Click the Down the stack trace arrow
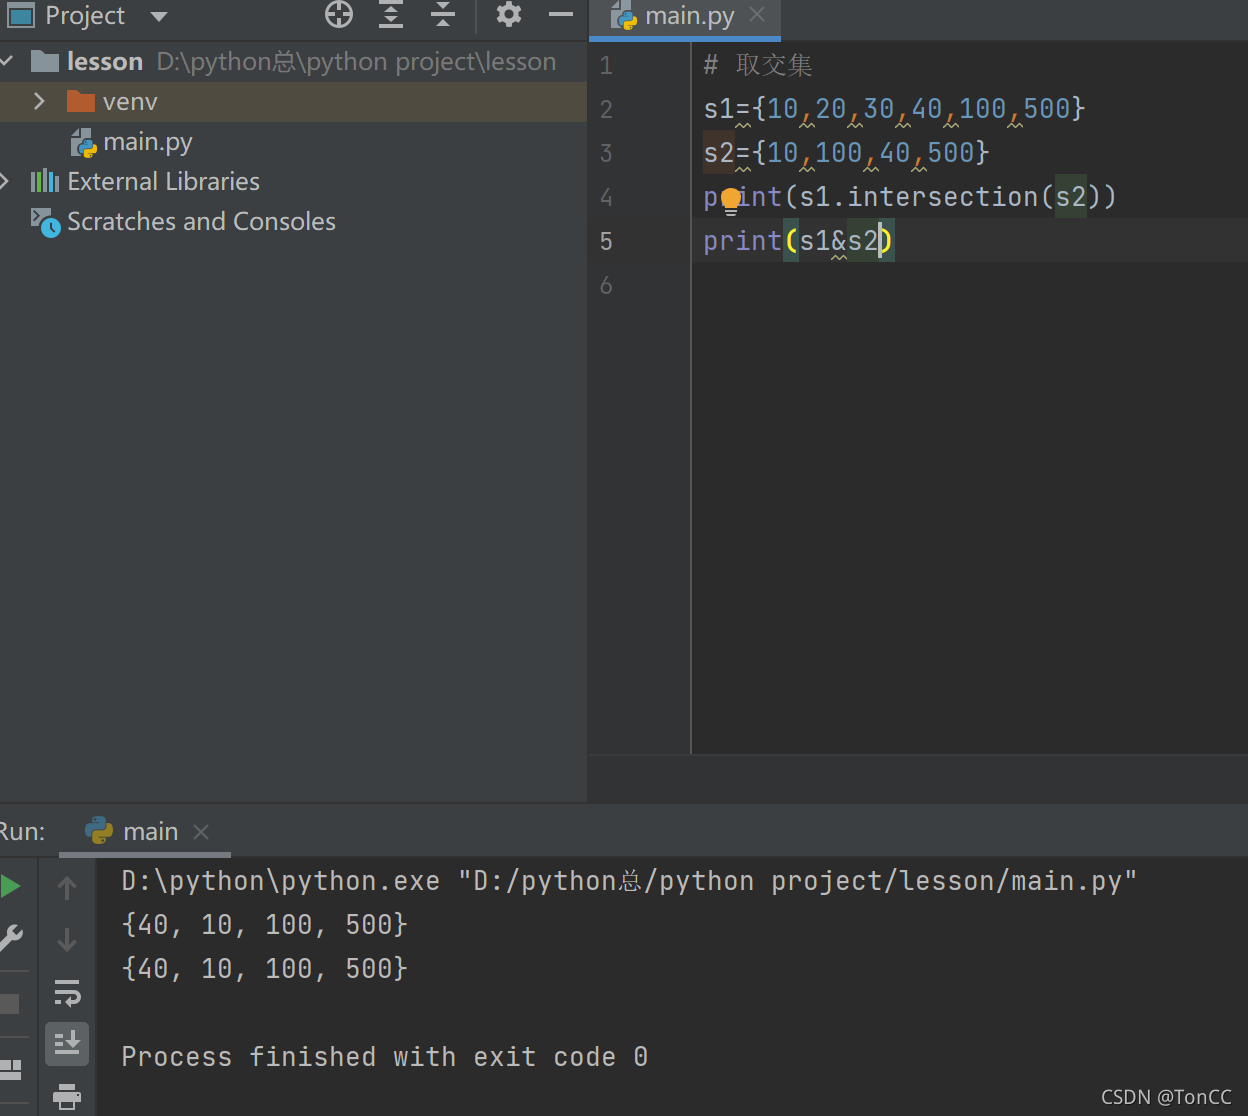 coord(67,940)
